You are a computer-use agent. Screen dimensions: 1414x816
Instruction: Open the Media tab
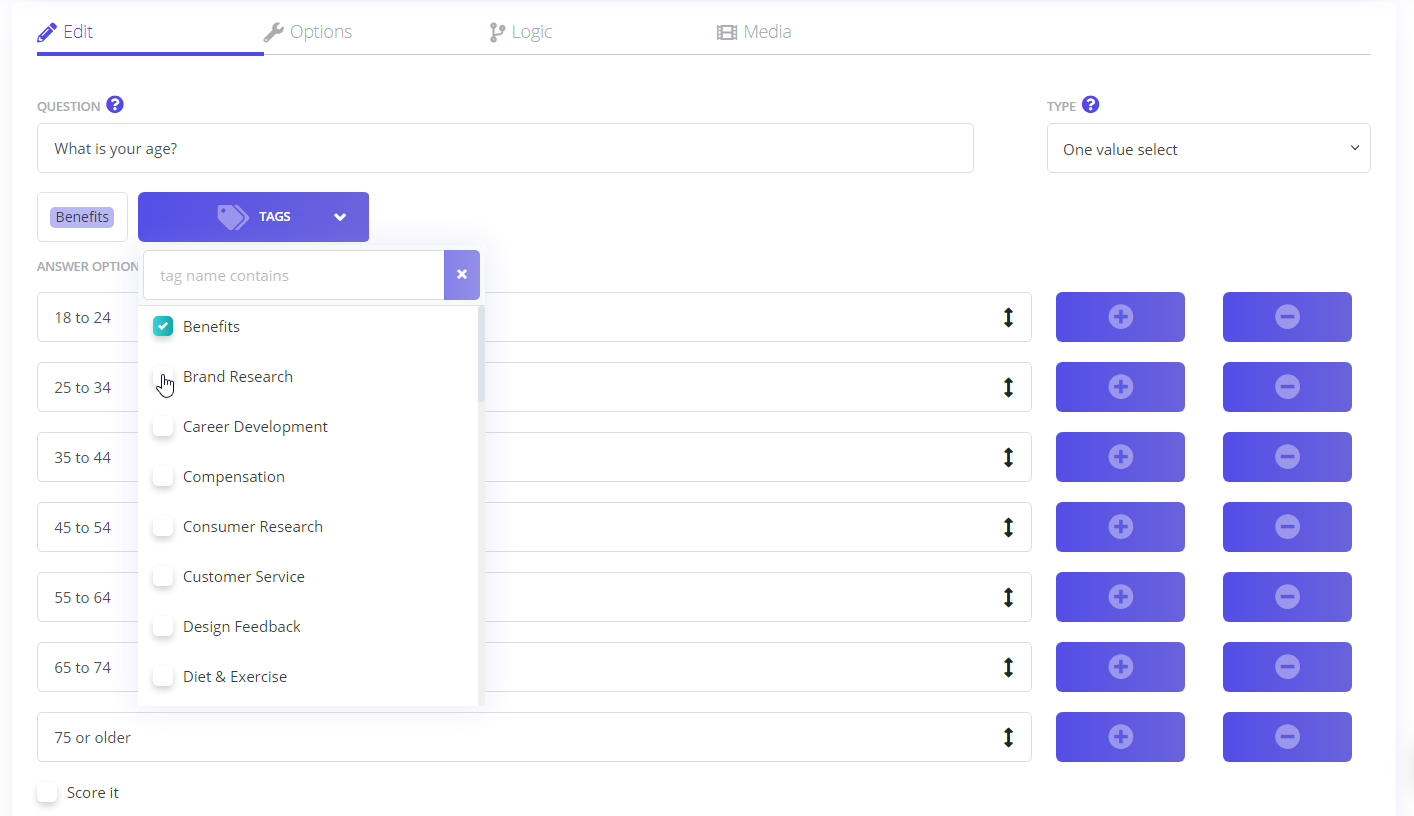pyautogui.click(x=754, y=32)
